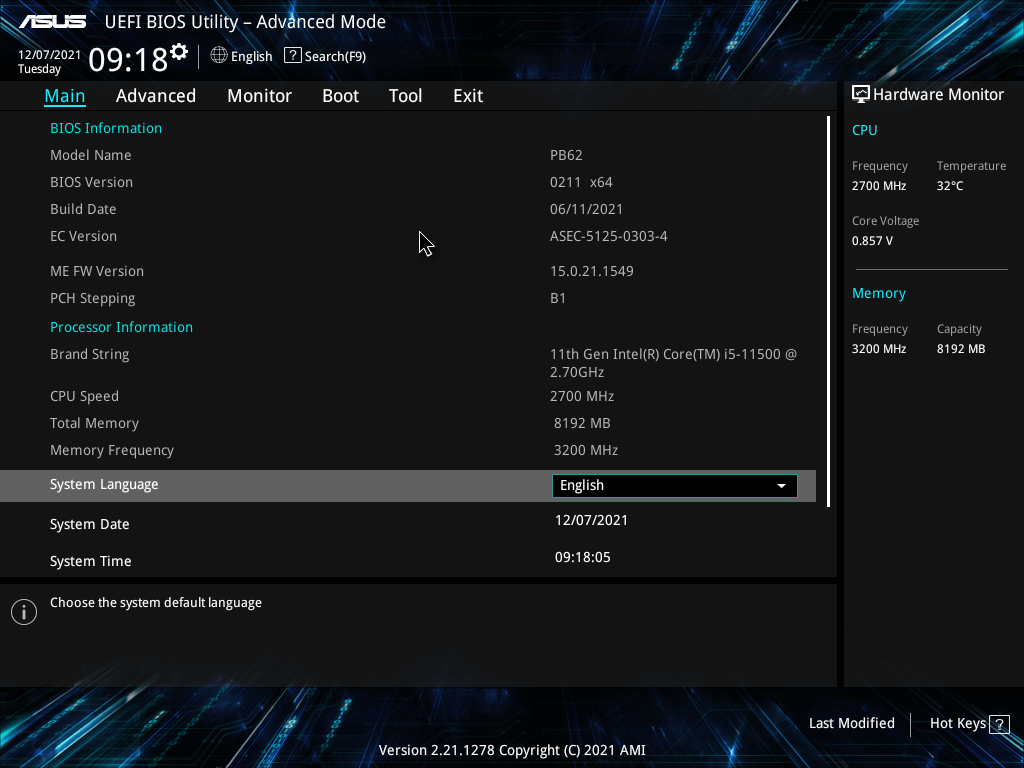Click Hardware Monitor memory capacity 8192 MB
Viewport: 1024px width, 768px height.
pyautogui.click(x=961, y=349)
